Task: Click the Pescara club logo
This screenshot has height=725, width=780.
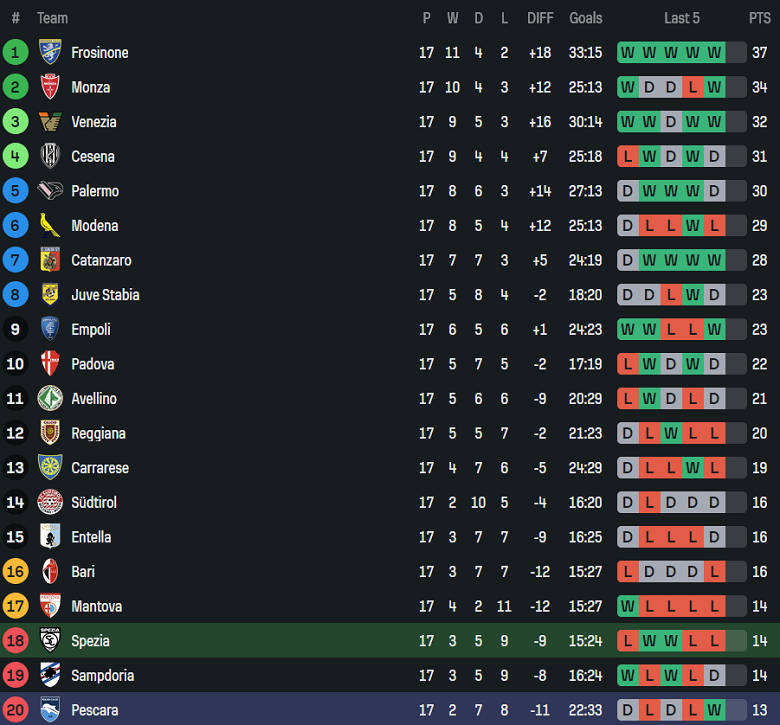Action: 50,710
